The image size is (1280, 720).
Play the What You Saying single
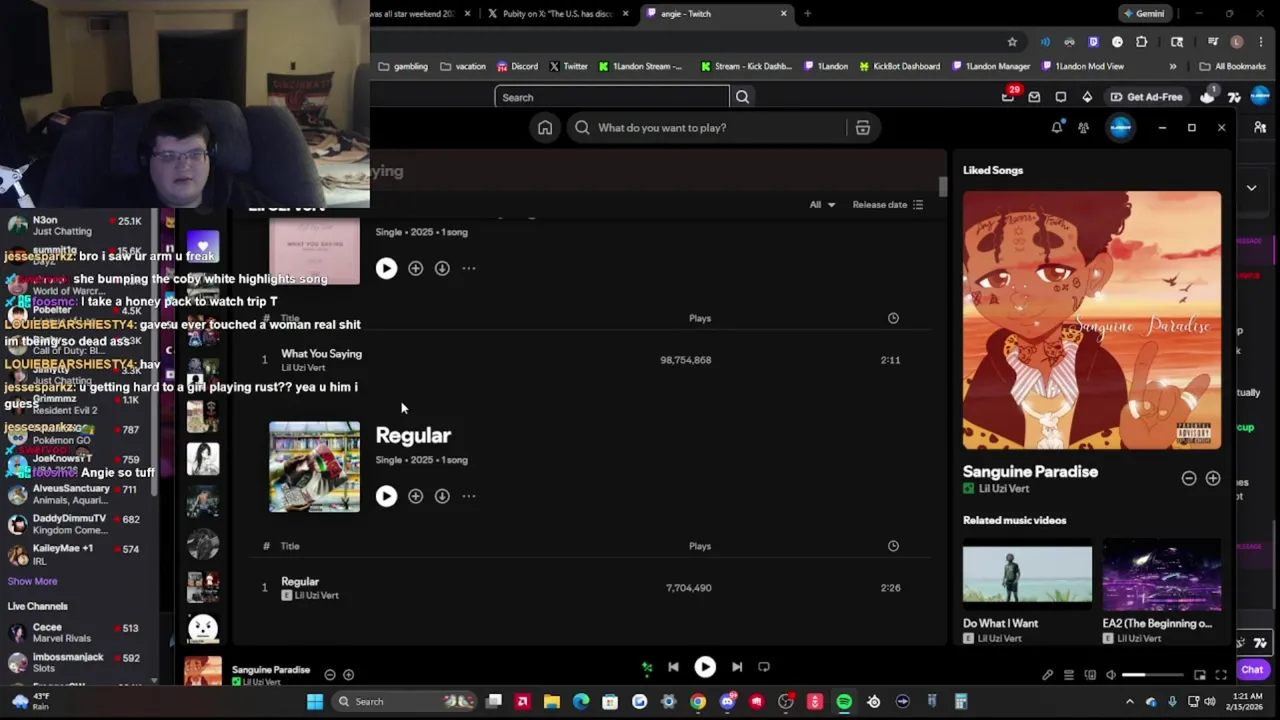pyautogui.click(x=386, y=268)
